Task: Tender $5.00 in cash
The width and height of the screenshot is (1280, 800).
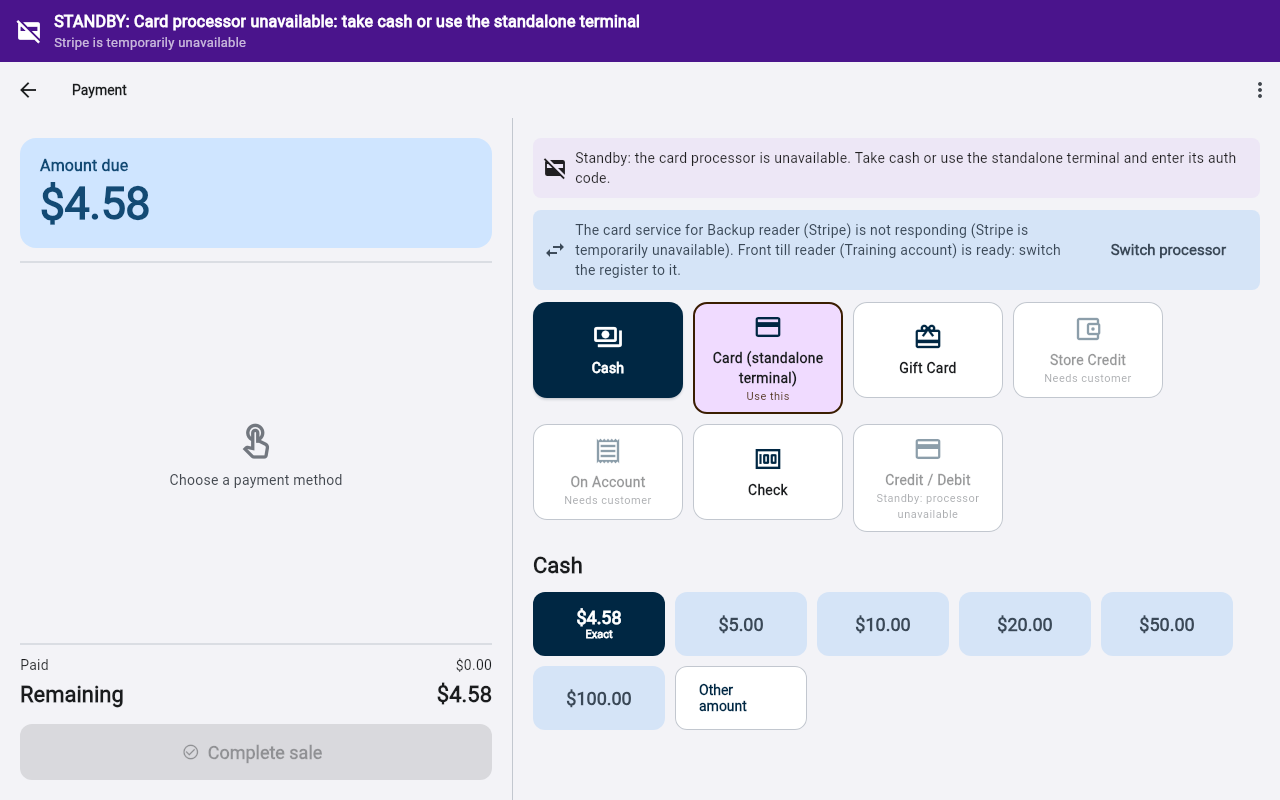Action: [x=741, y=624]
